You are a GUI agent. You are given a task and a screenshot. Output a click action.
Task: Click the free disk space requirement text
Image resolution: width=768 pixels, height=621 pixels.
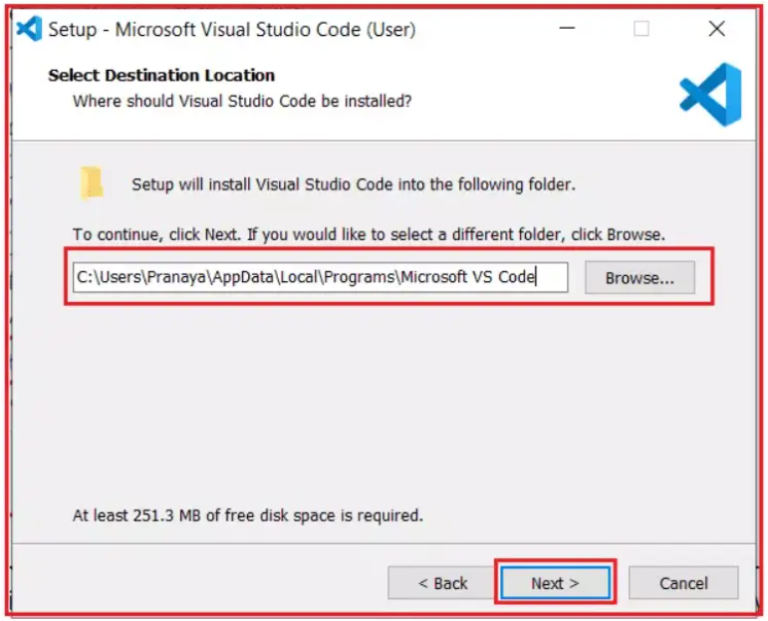[x=247, y=516]
